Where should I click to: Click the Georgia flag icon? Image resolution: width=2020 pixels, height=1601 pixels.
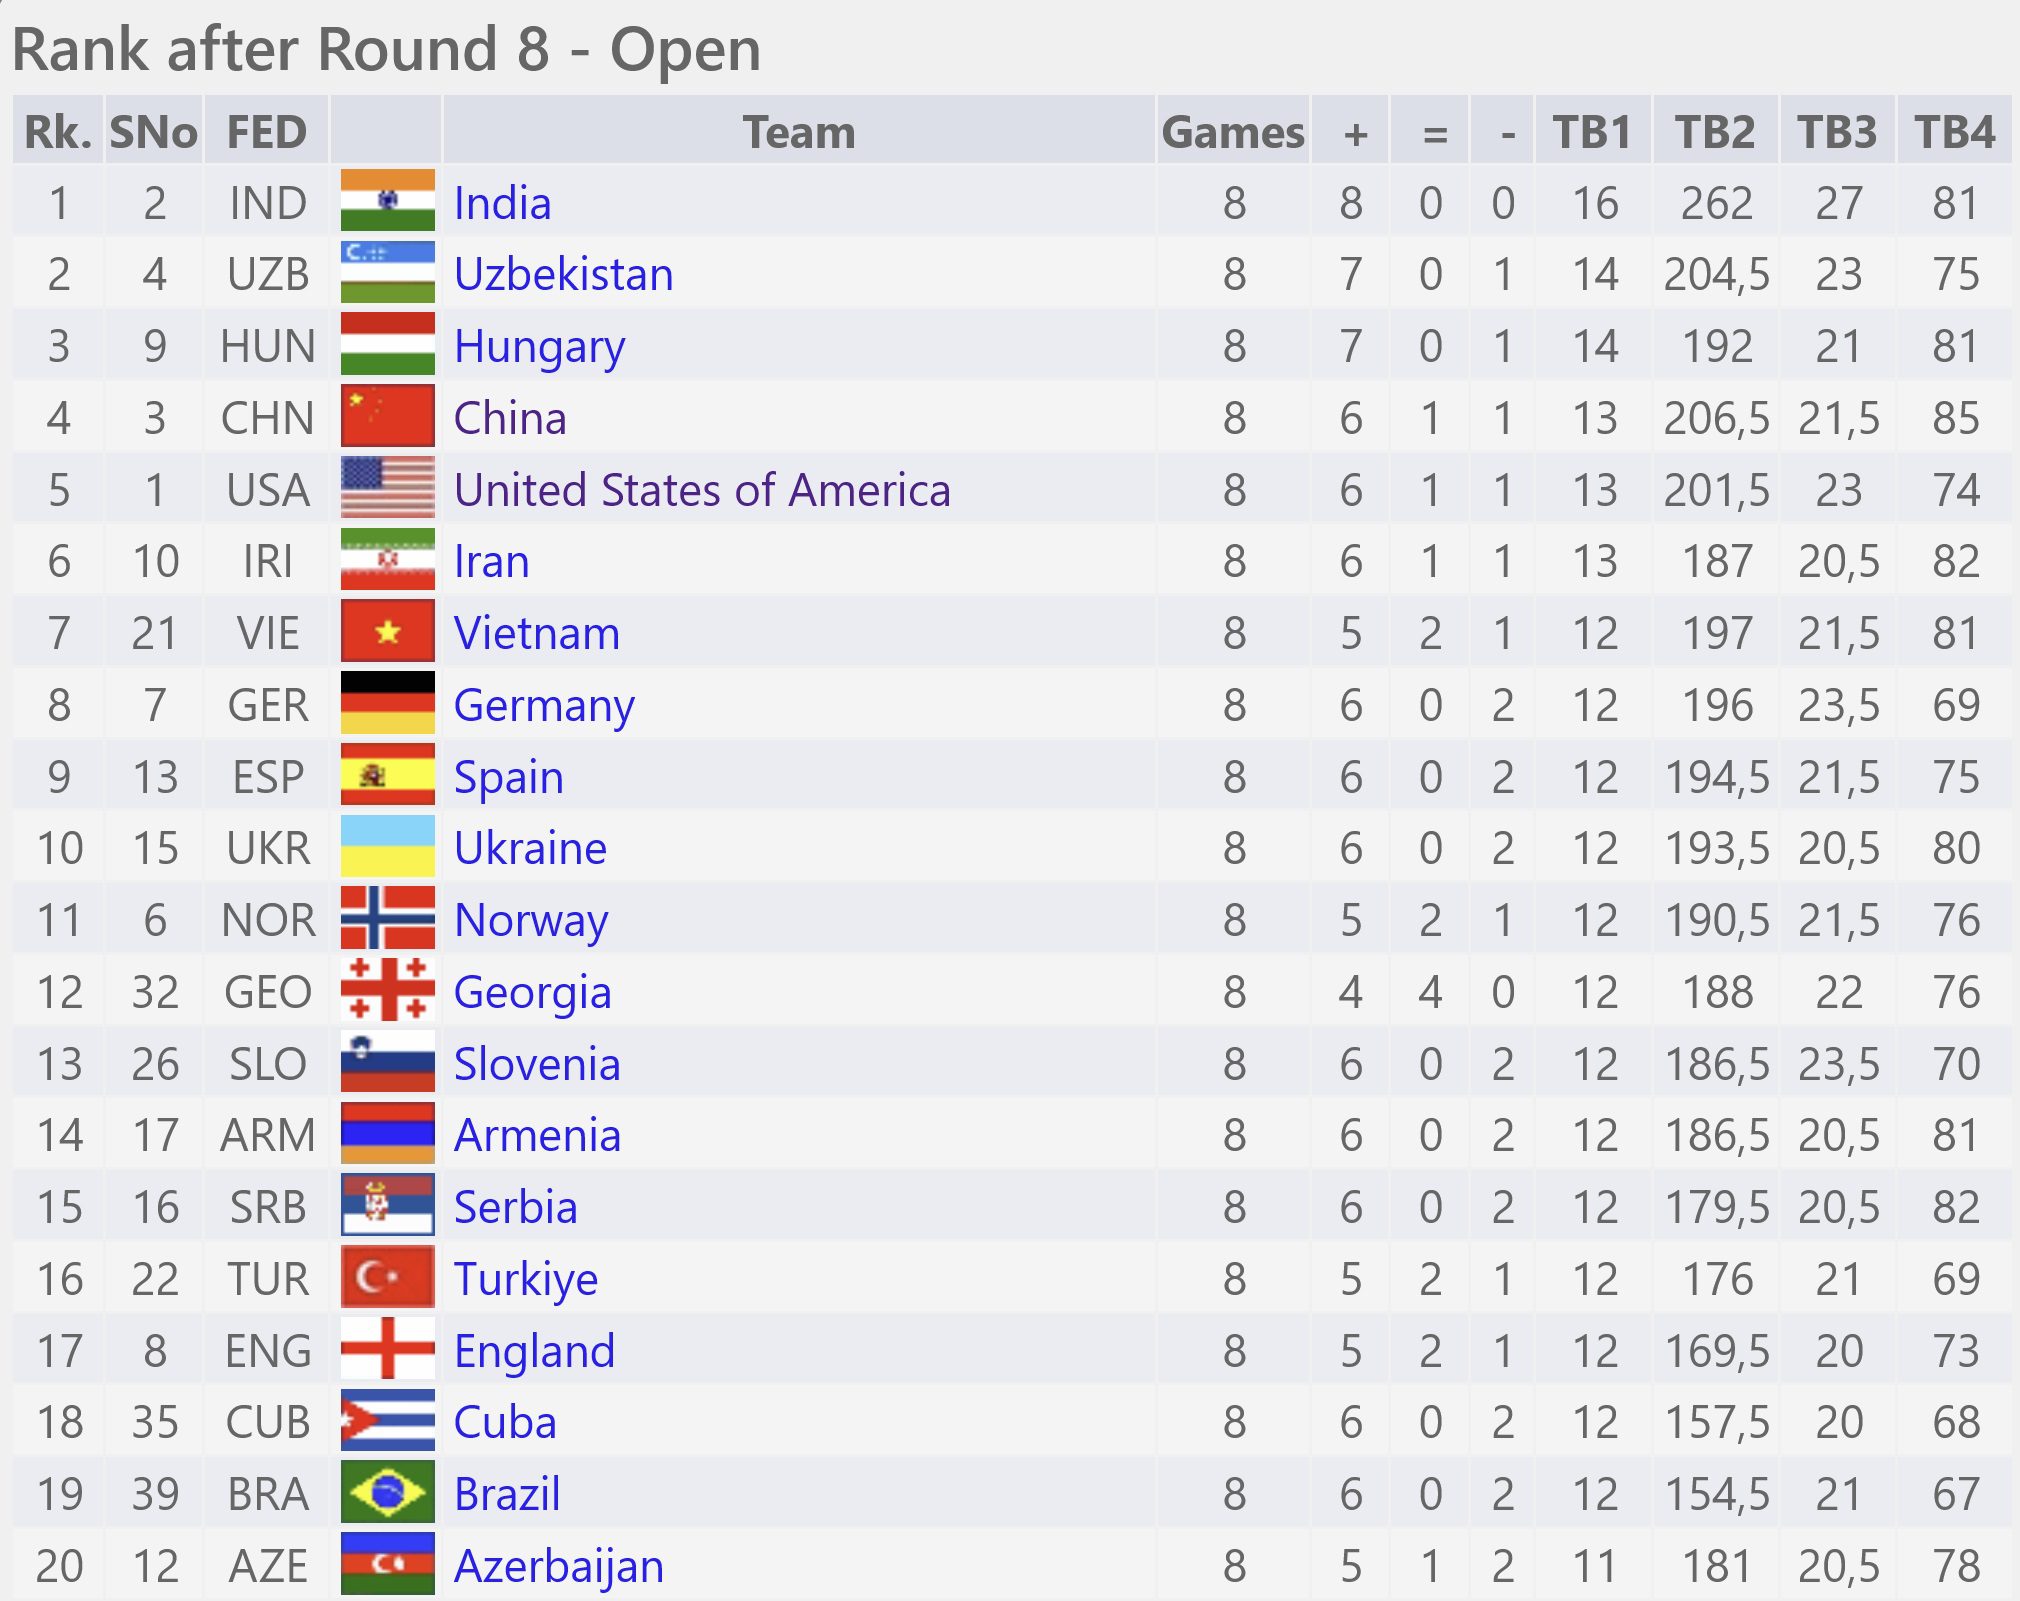387,990
